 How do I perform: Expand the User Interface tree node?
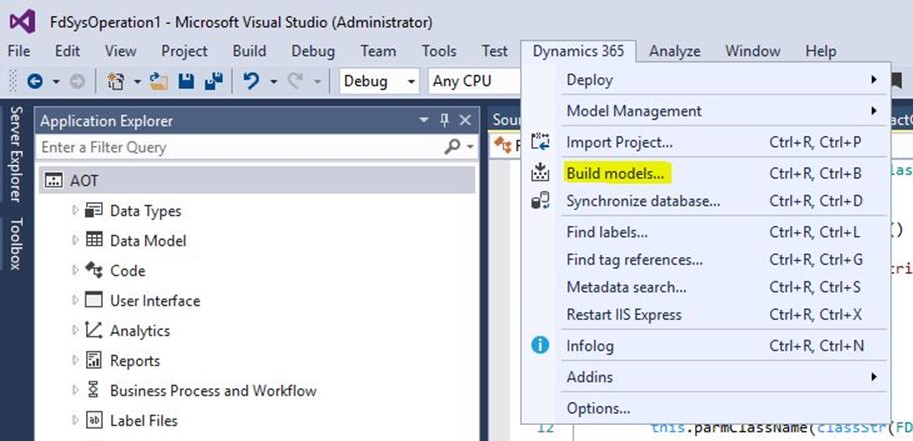point(75,301)
